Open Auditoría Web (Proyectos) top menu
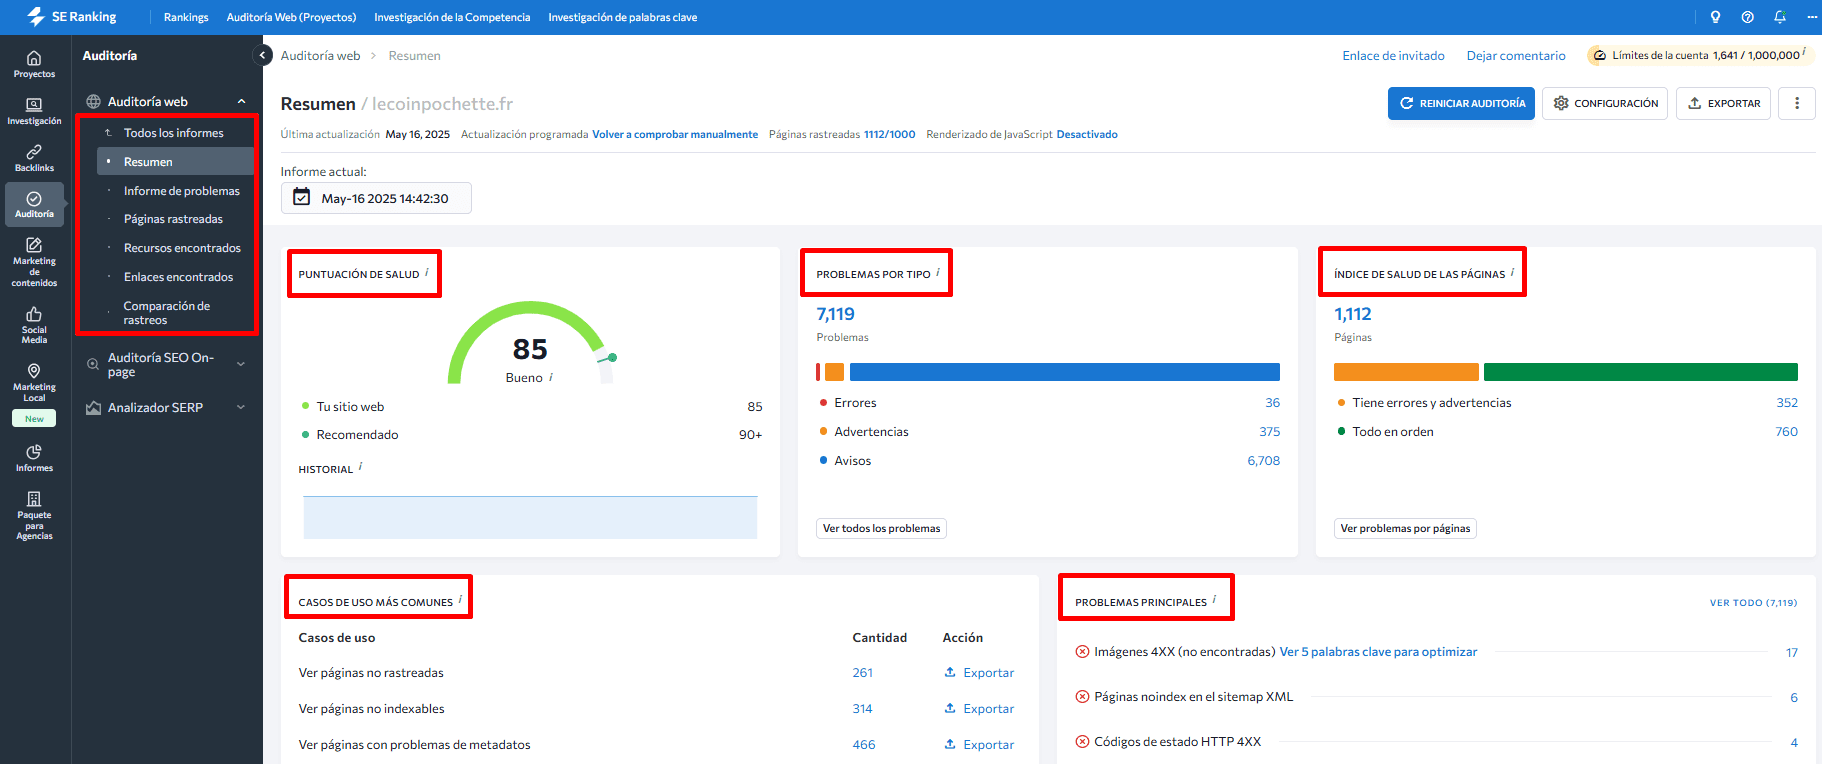Viewport: 1822px width, 764px height. [x=291, y=17]
